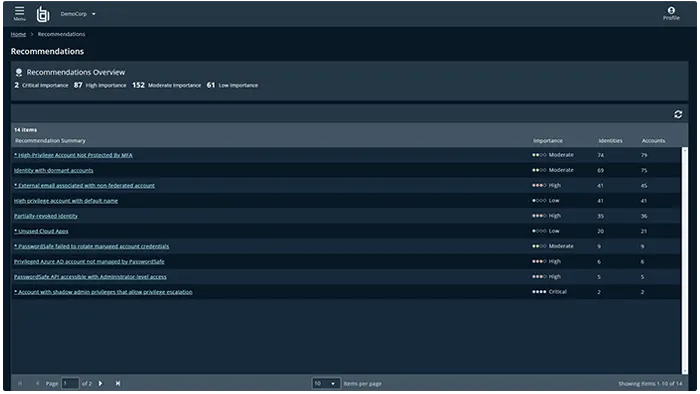Click the page number input field
Image resolution: width=700 pixels, height=394 pixels.
click(70, 383)
